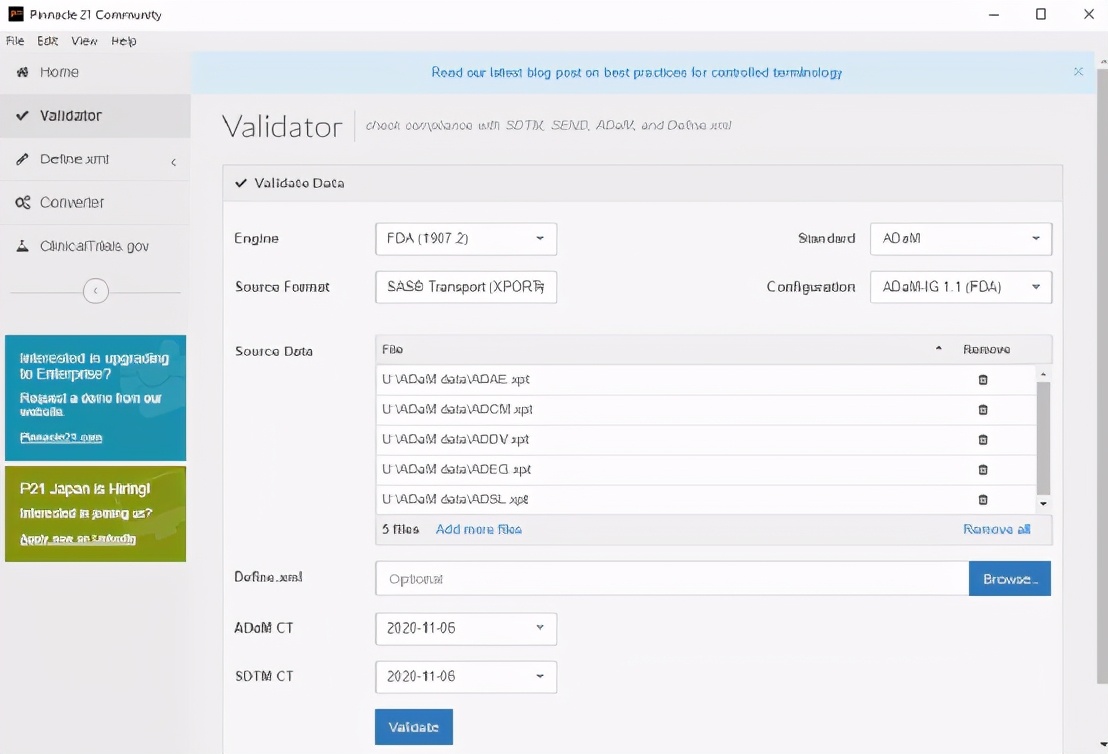Screen dimensions: 1108x754
Task: Click Remove all link
Action: pyautogui.click(x=996, y=529)
